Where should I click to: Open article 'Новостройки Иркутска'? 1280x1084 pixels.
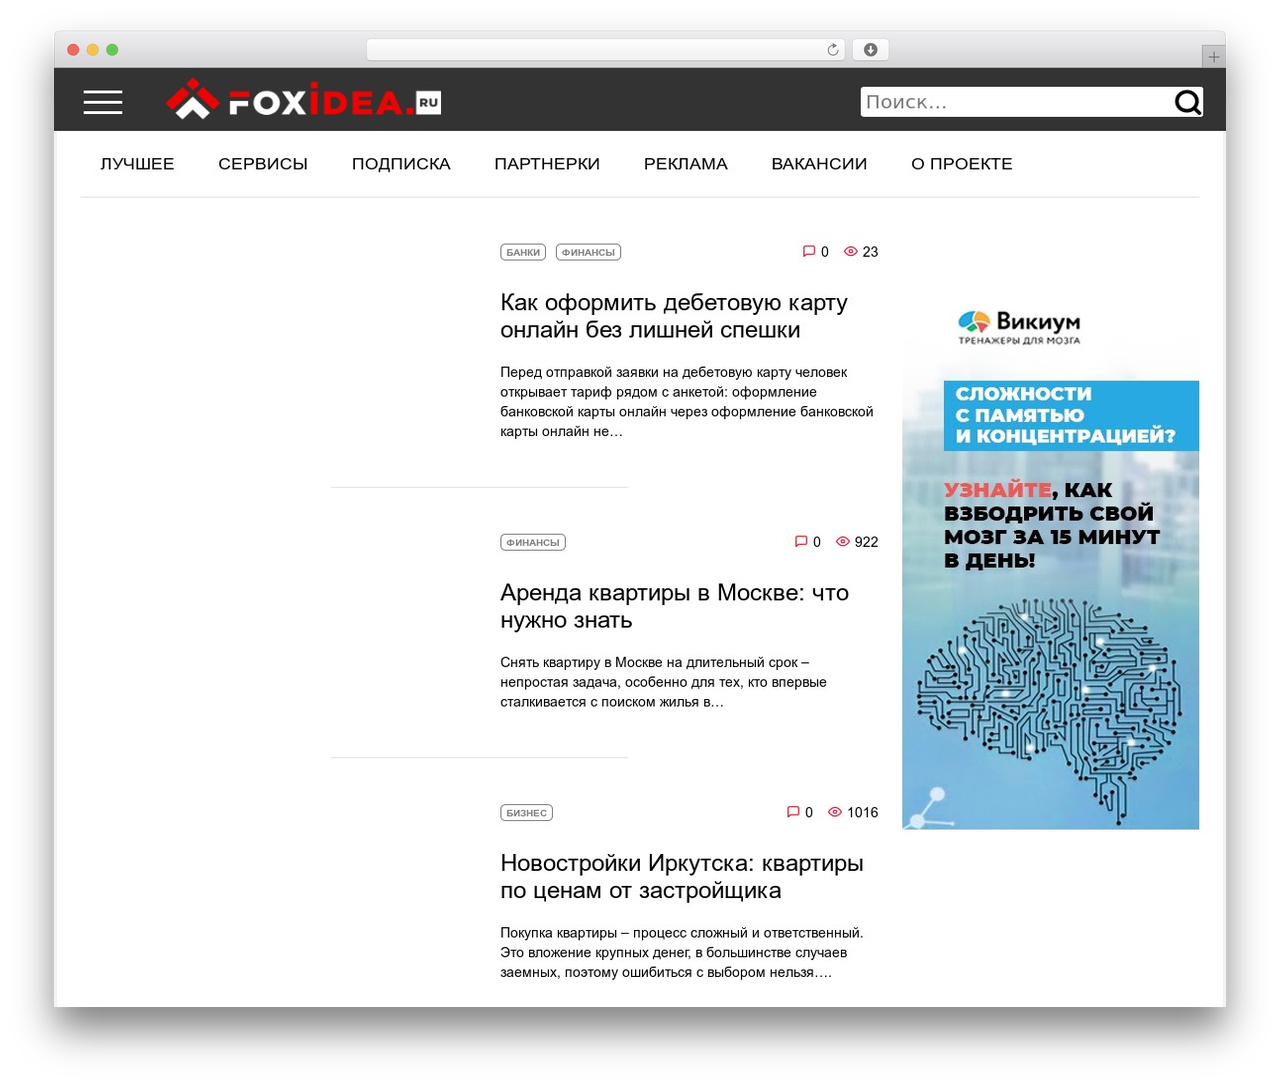[681, 877]
